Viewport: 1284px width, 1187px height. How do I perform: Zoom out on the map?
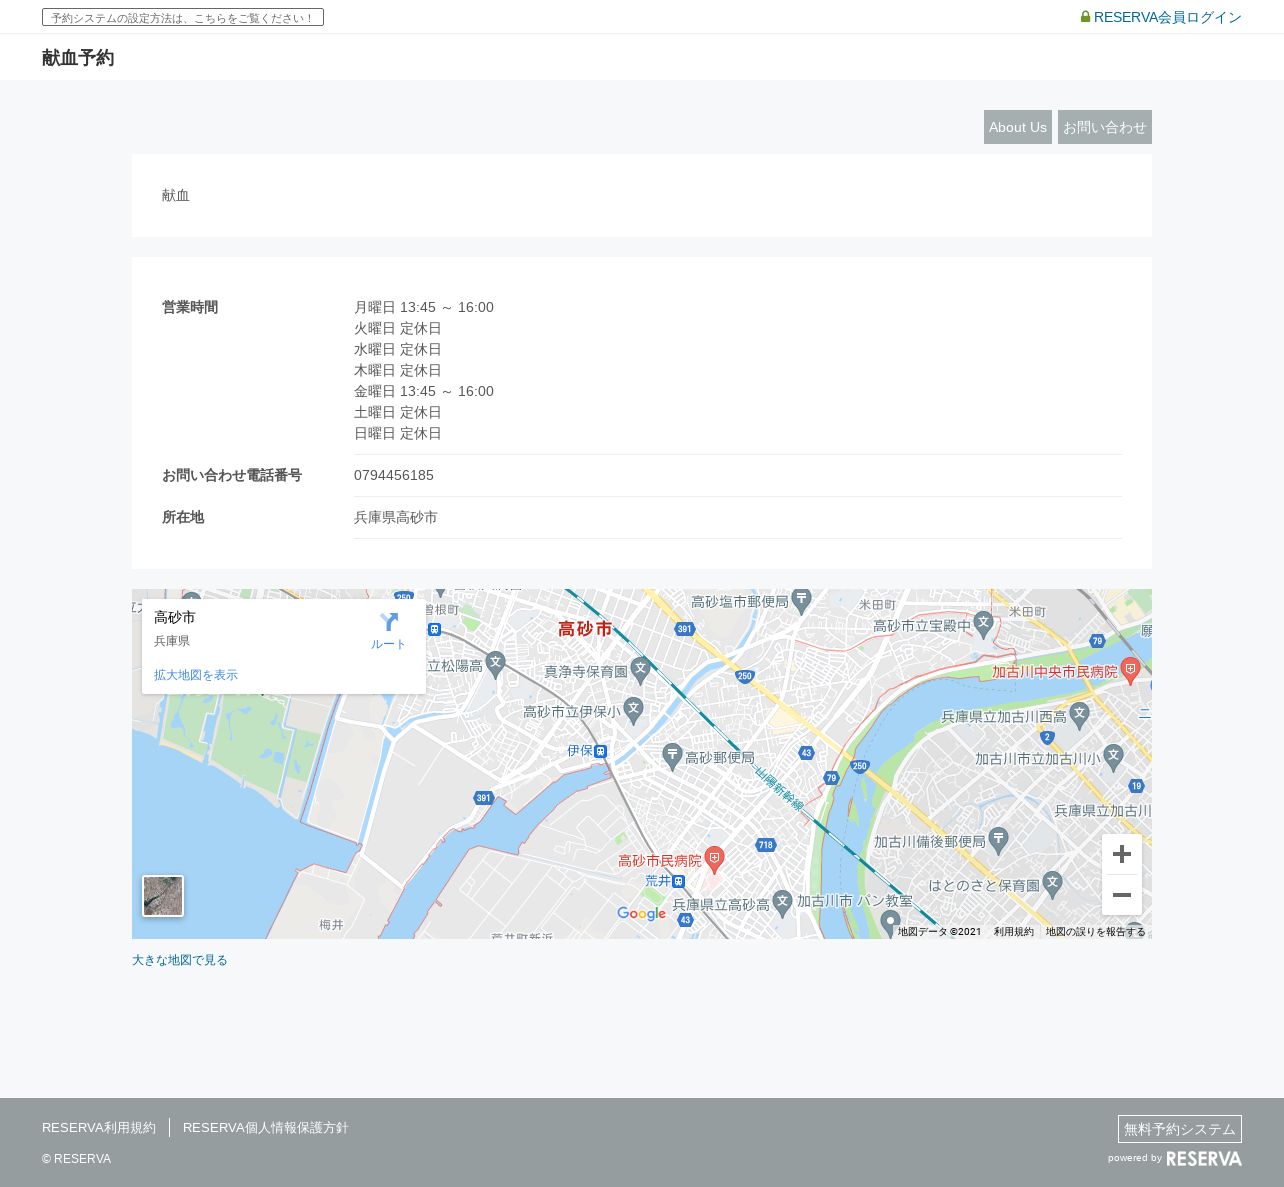pyautogui.click(x=1121, y=895)
